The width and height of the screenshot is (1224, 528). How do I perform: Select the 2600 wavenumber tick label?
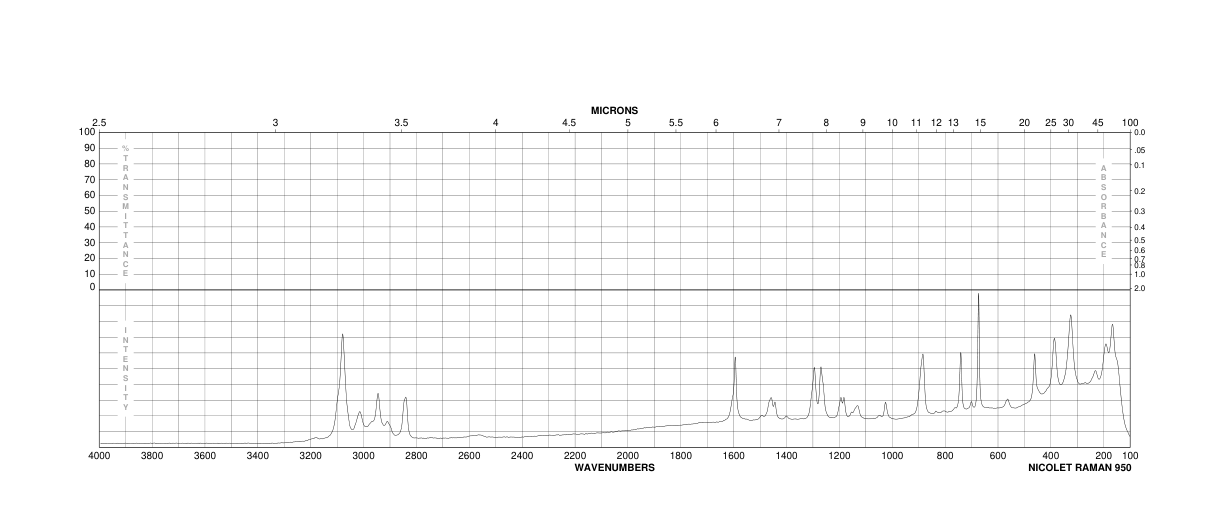tap(469, 456)
